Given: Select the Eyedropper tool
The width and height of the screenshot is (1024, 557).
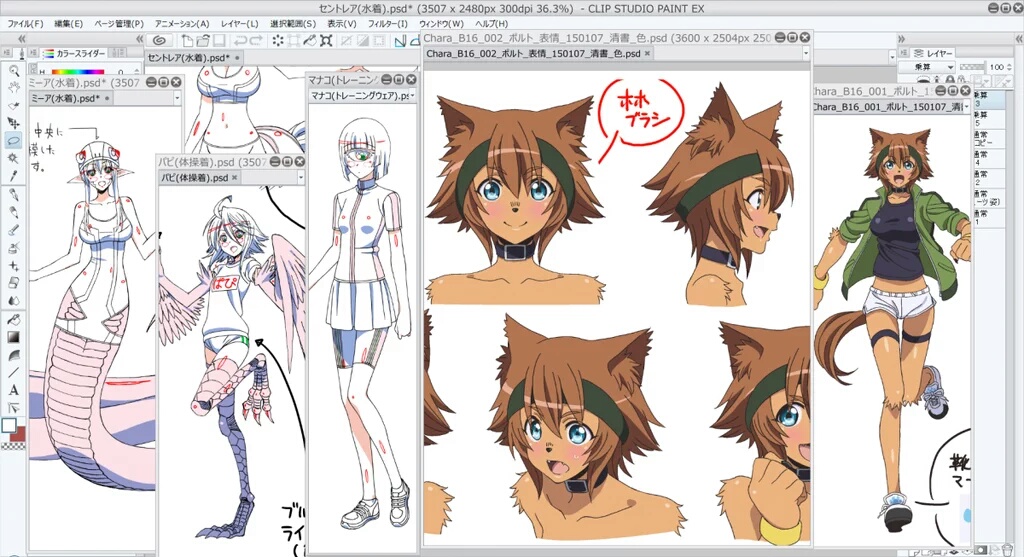Looking at the screenshot, I should click(13, 176).
